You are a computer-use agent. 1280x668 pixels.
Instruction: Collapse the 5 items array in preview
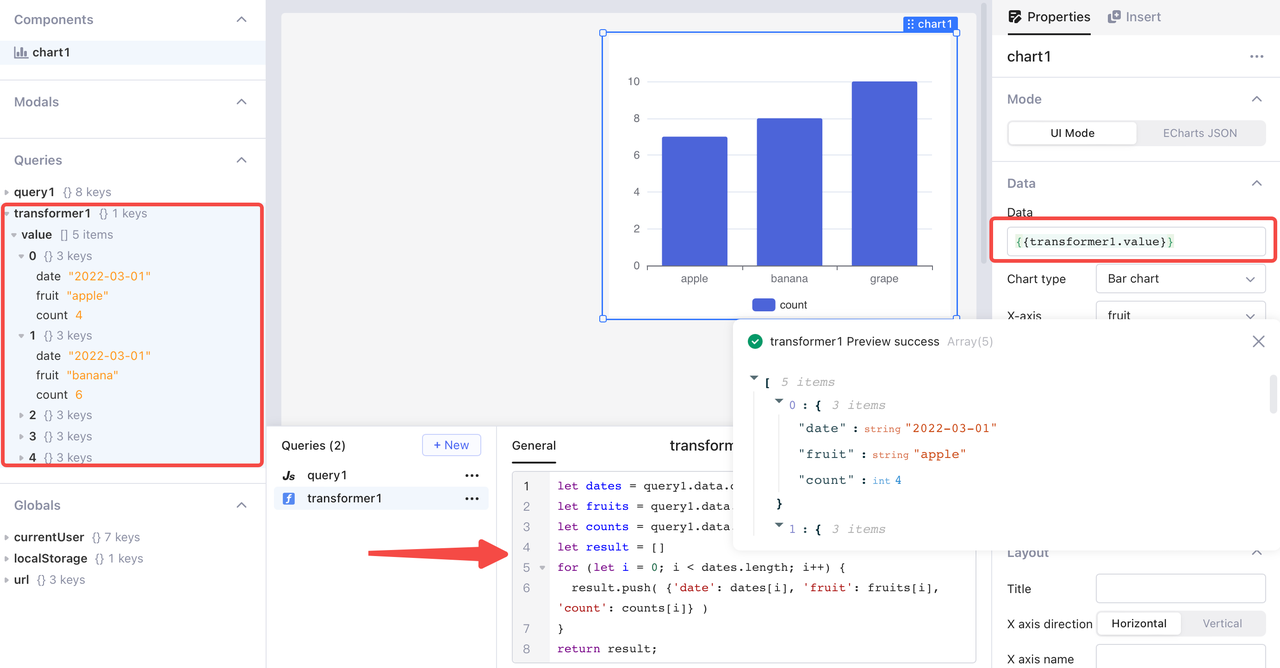coord(754,378)
